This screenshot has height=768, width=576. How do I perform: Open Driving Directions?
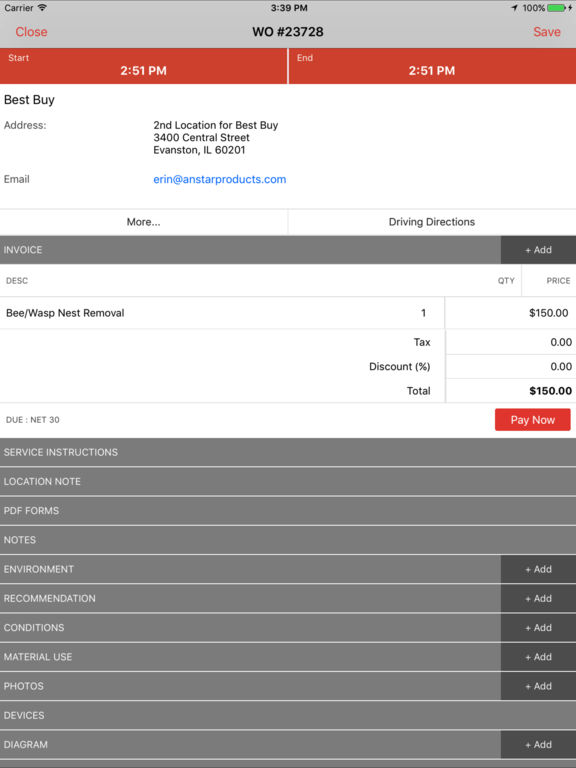(432, 222)
